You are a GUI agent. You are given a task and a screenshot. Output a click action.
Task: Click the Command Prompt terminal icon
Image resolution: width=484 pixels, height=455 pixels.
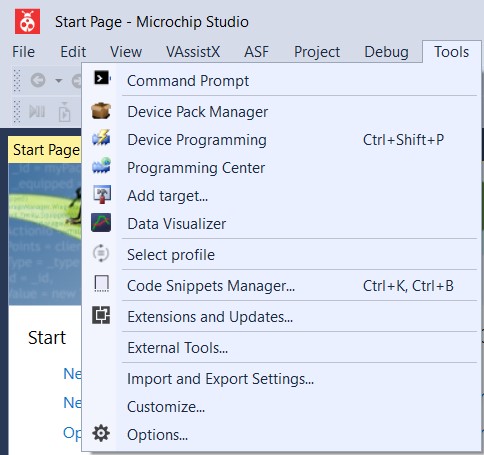102,78
